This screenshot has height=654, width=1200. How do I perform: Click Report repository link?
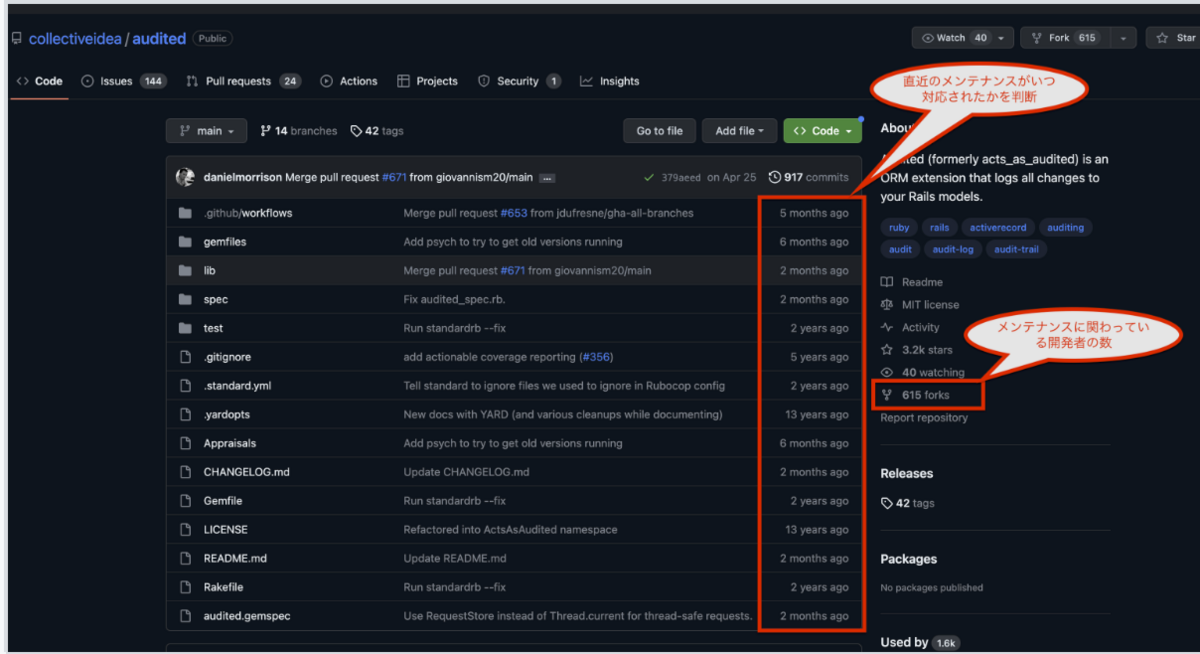tap(924, 418)
